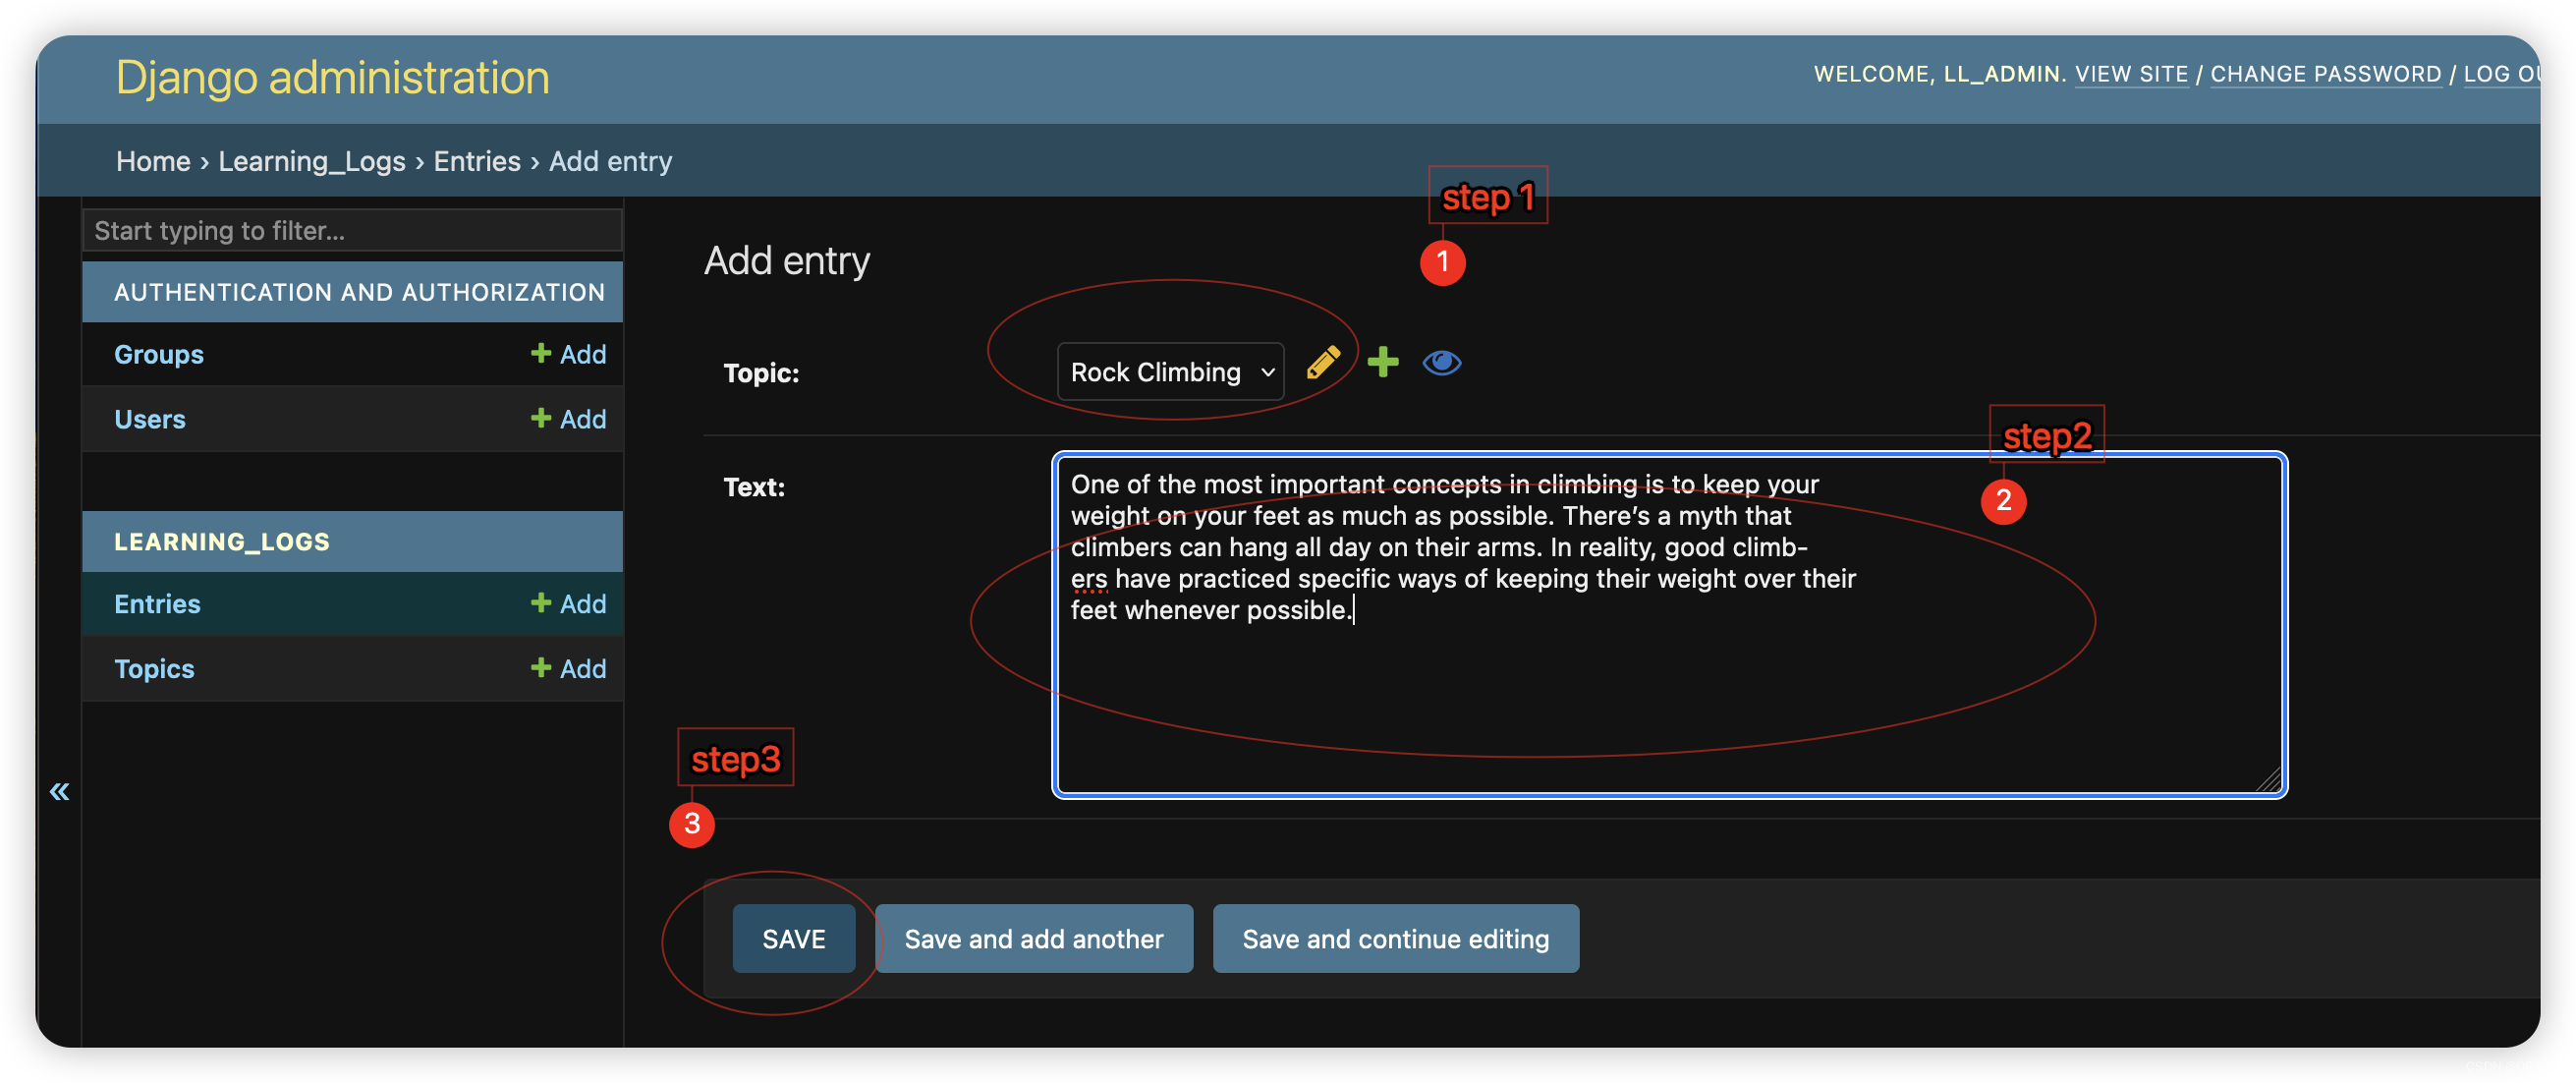Open Entries under Learning_Logs
Image resolution: width=2576 pixels, height=1083 pixels.
pos(157,603)
